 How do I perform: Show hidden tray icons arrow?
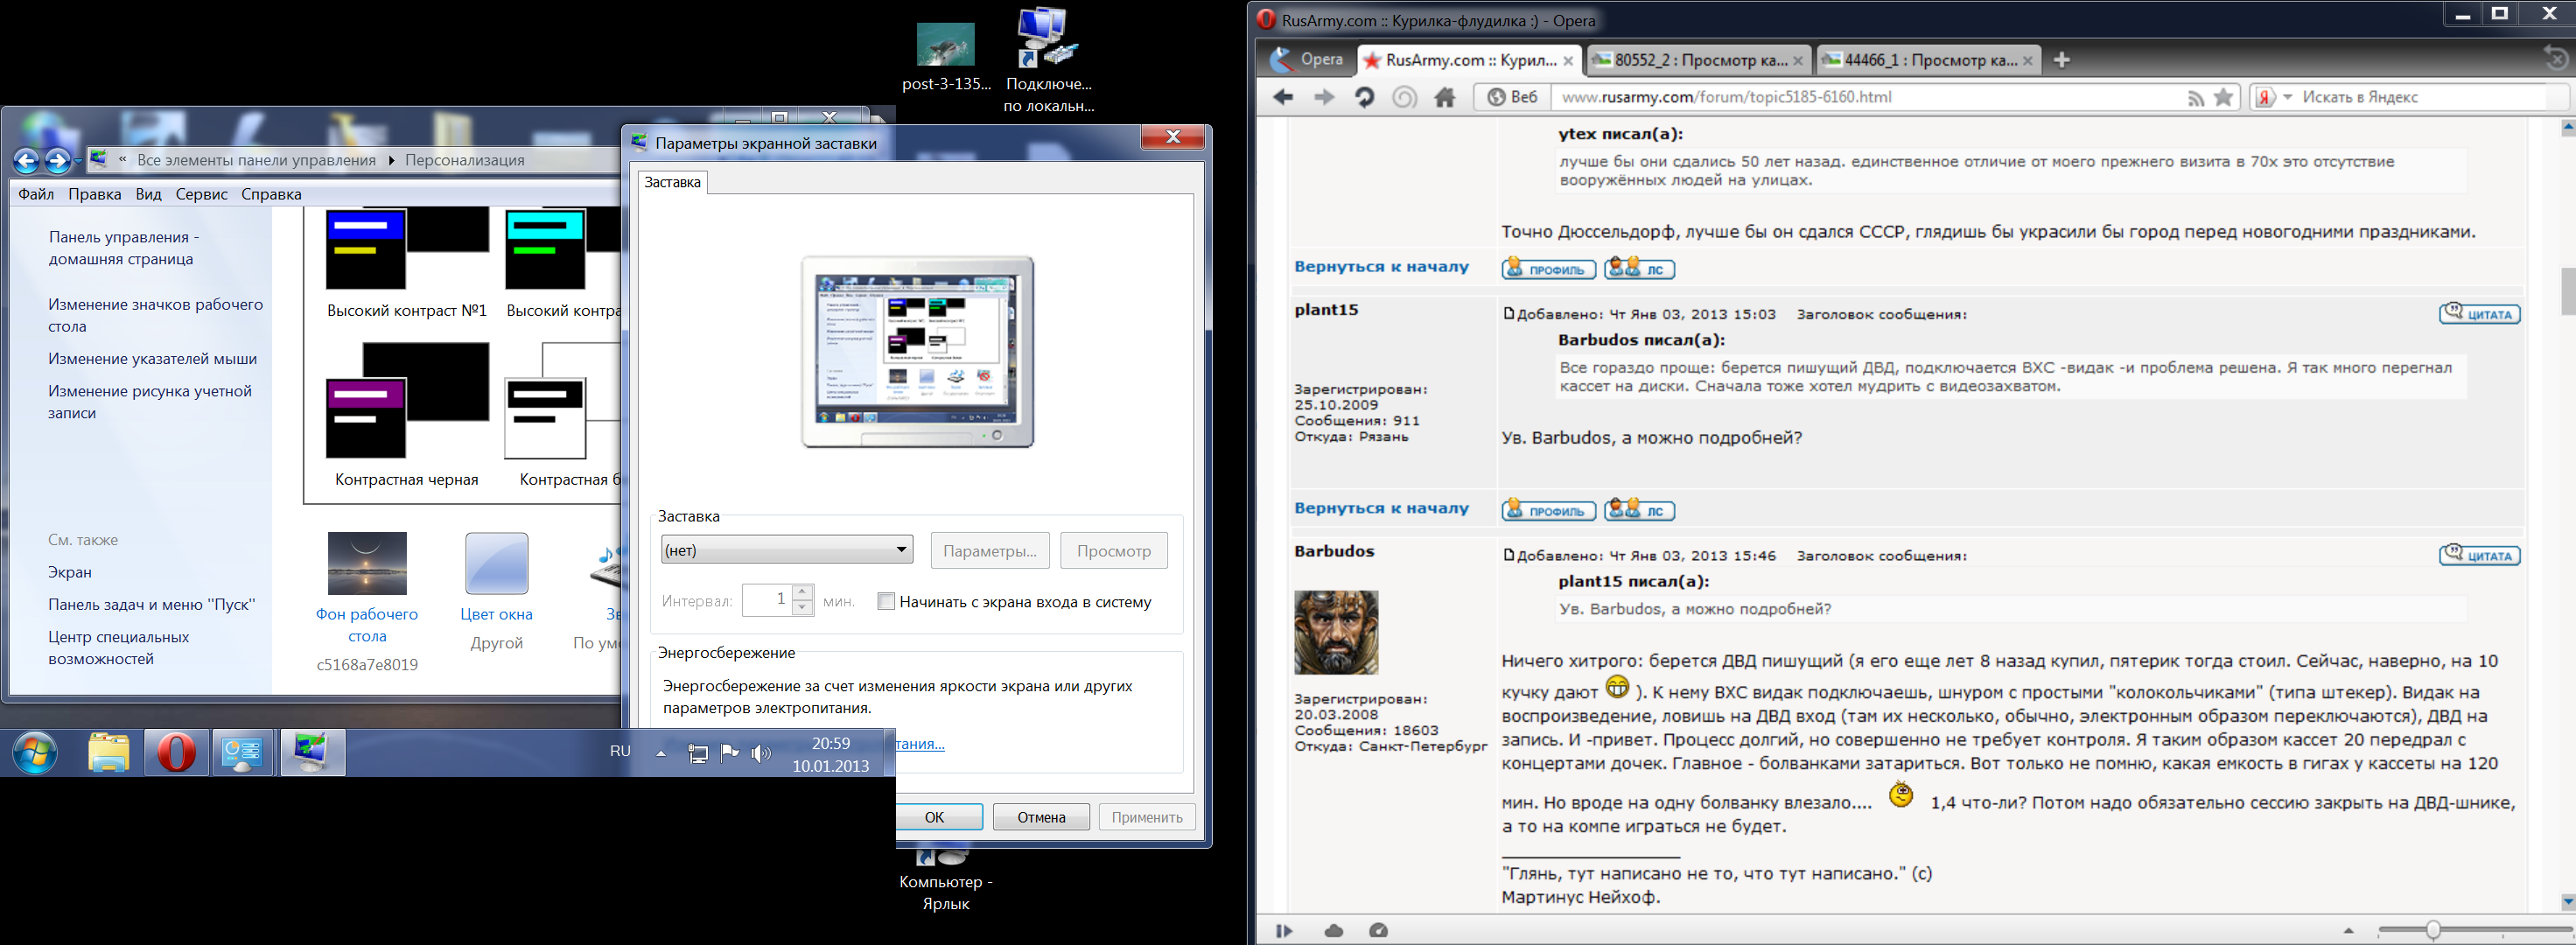tap(661, 754)
